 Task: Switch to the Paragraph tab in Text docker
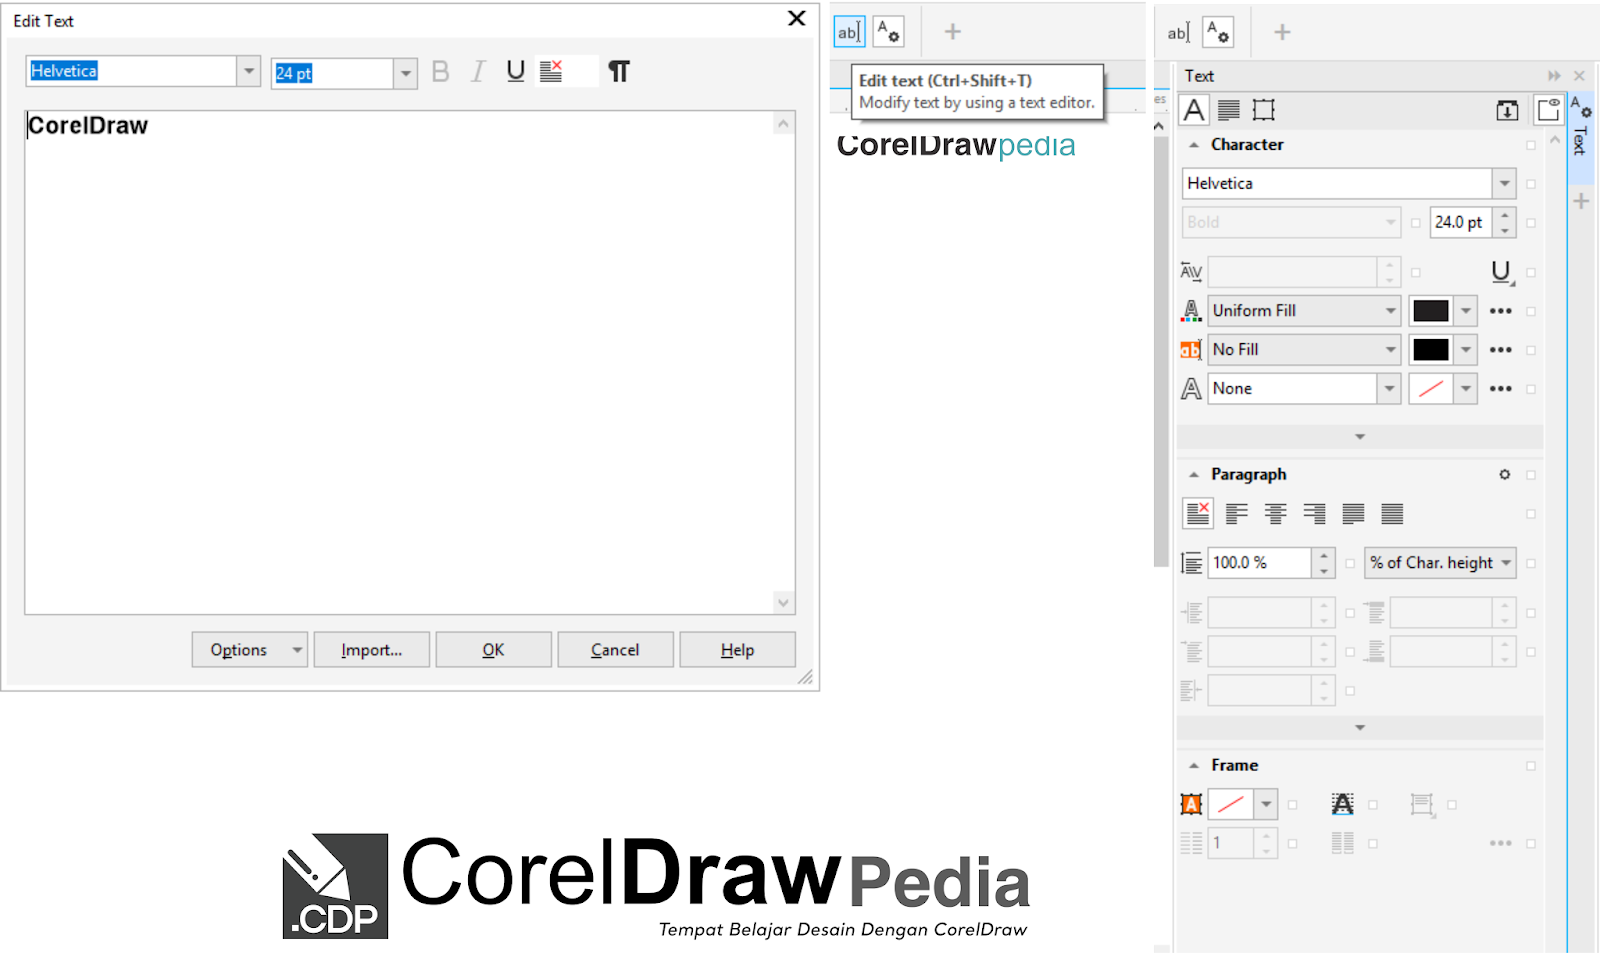[1229, 110]
